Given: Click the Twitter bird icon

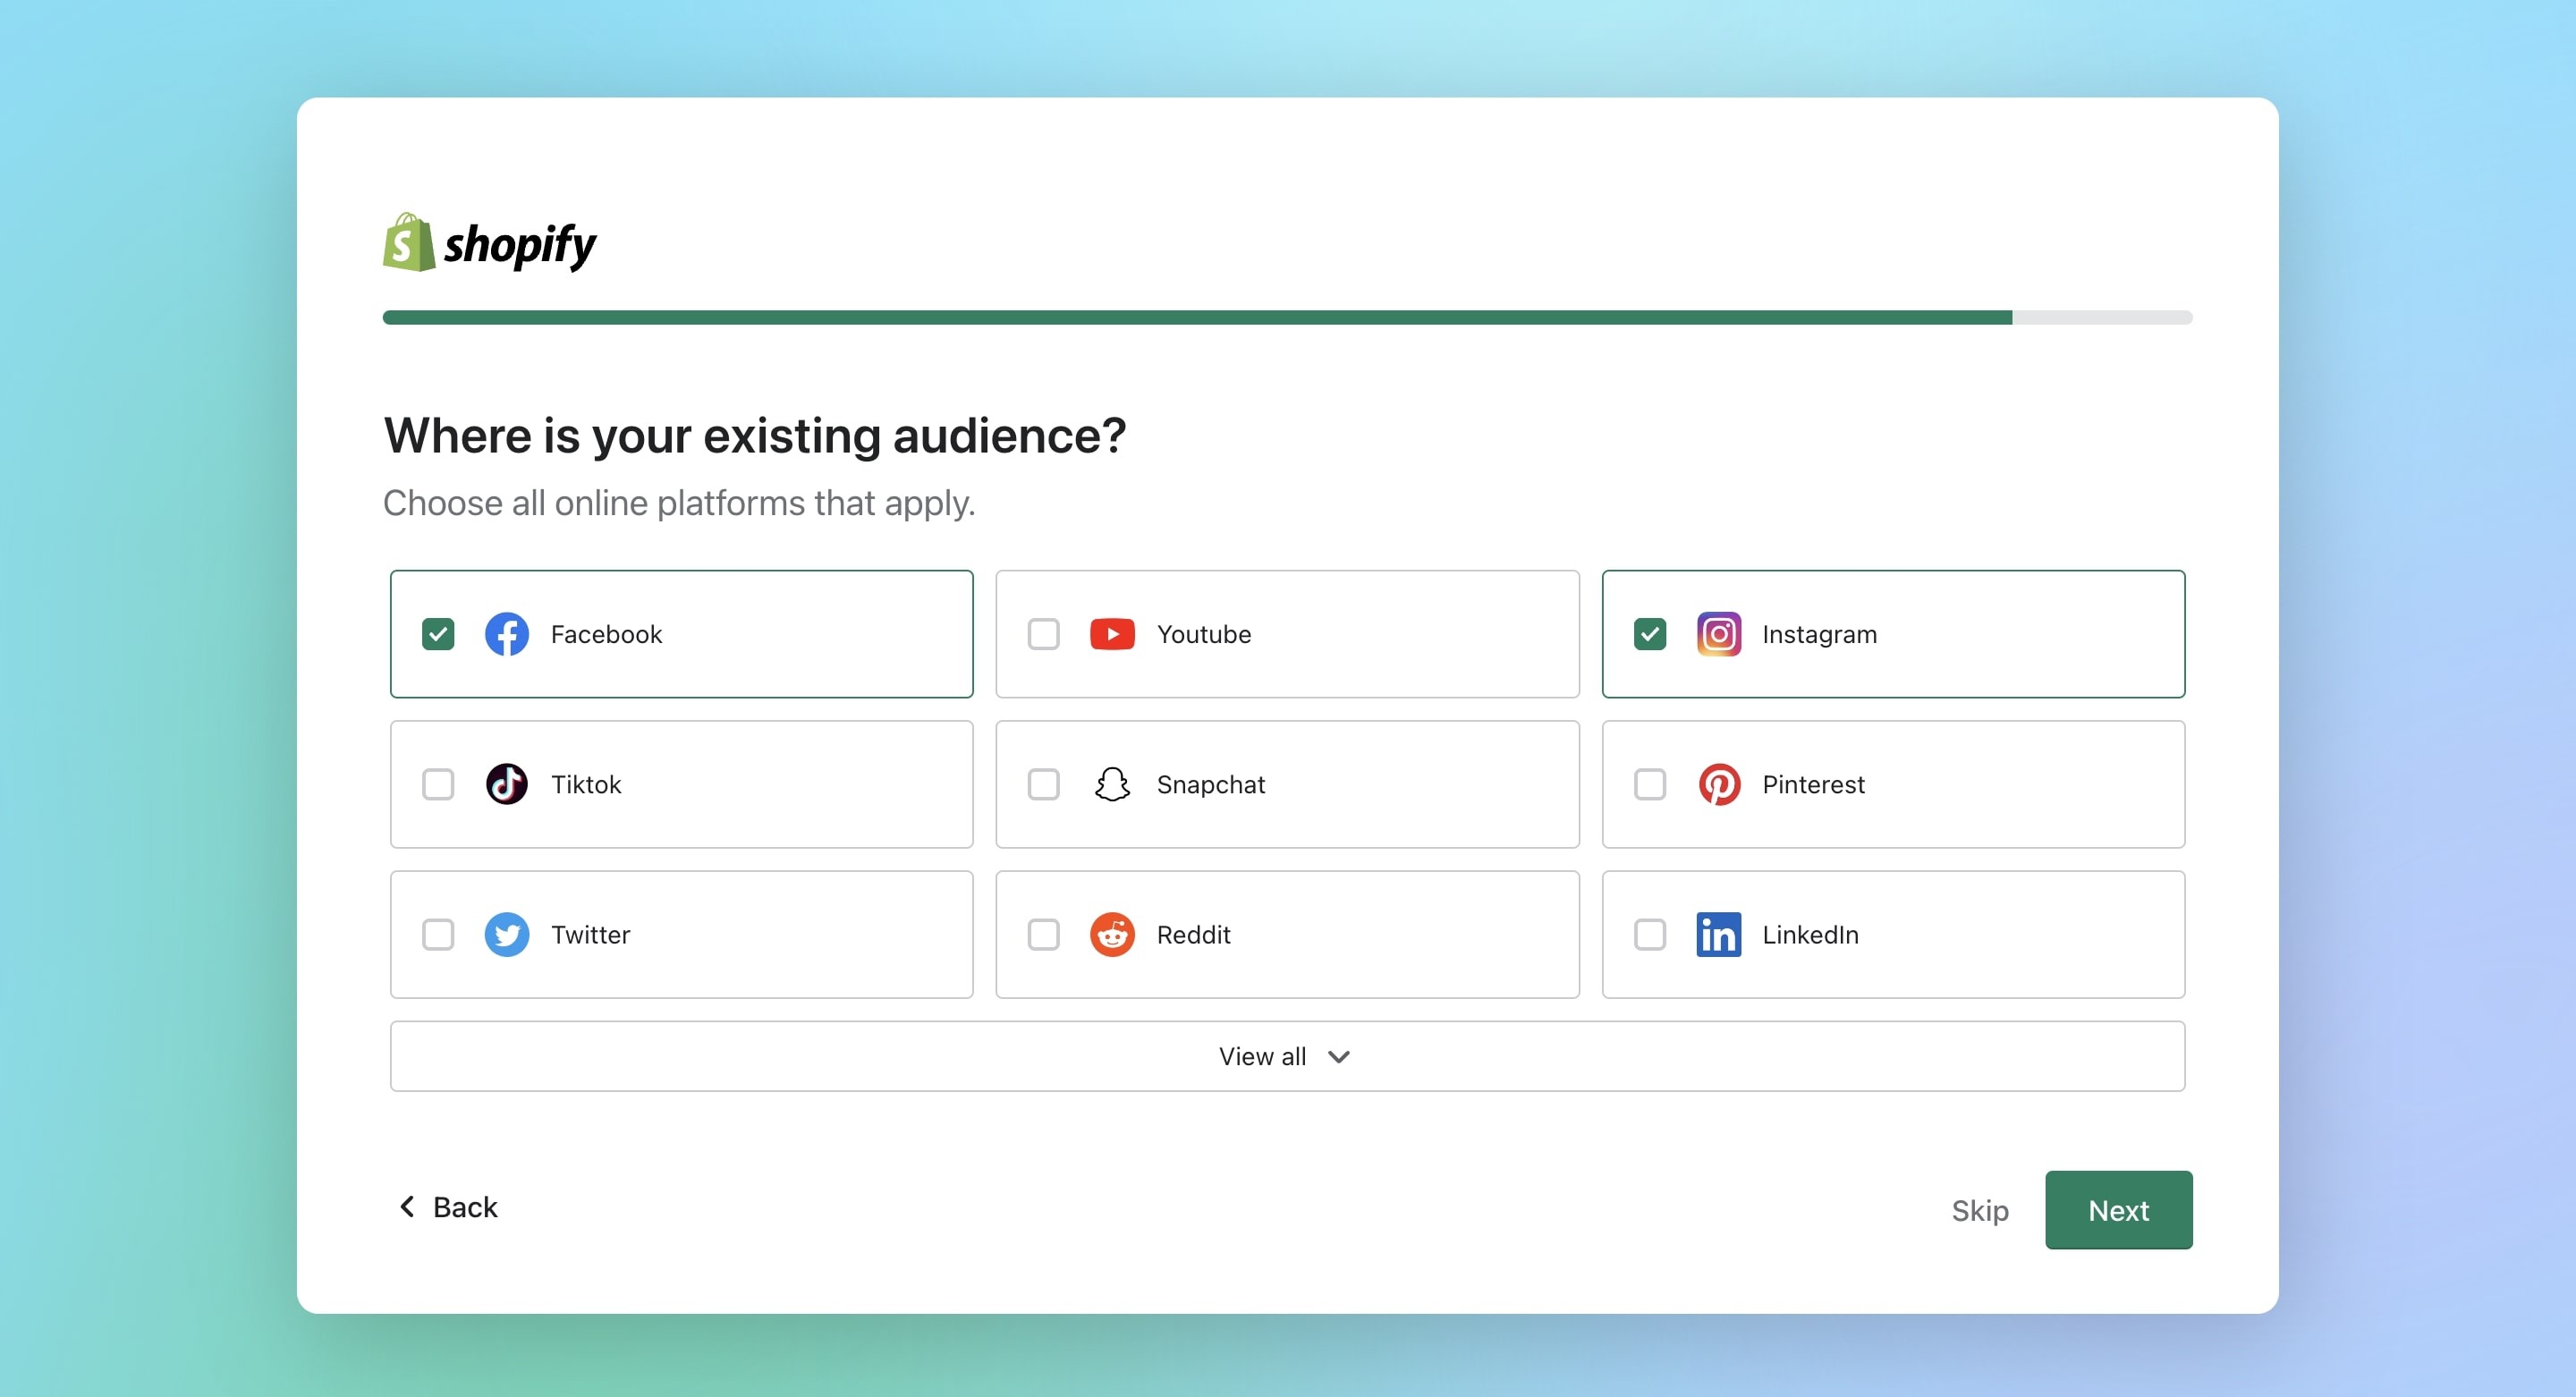Looking at the screenshot, I should point(507,934).
